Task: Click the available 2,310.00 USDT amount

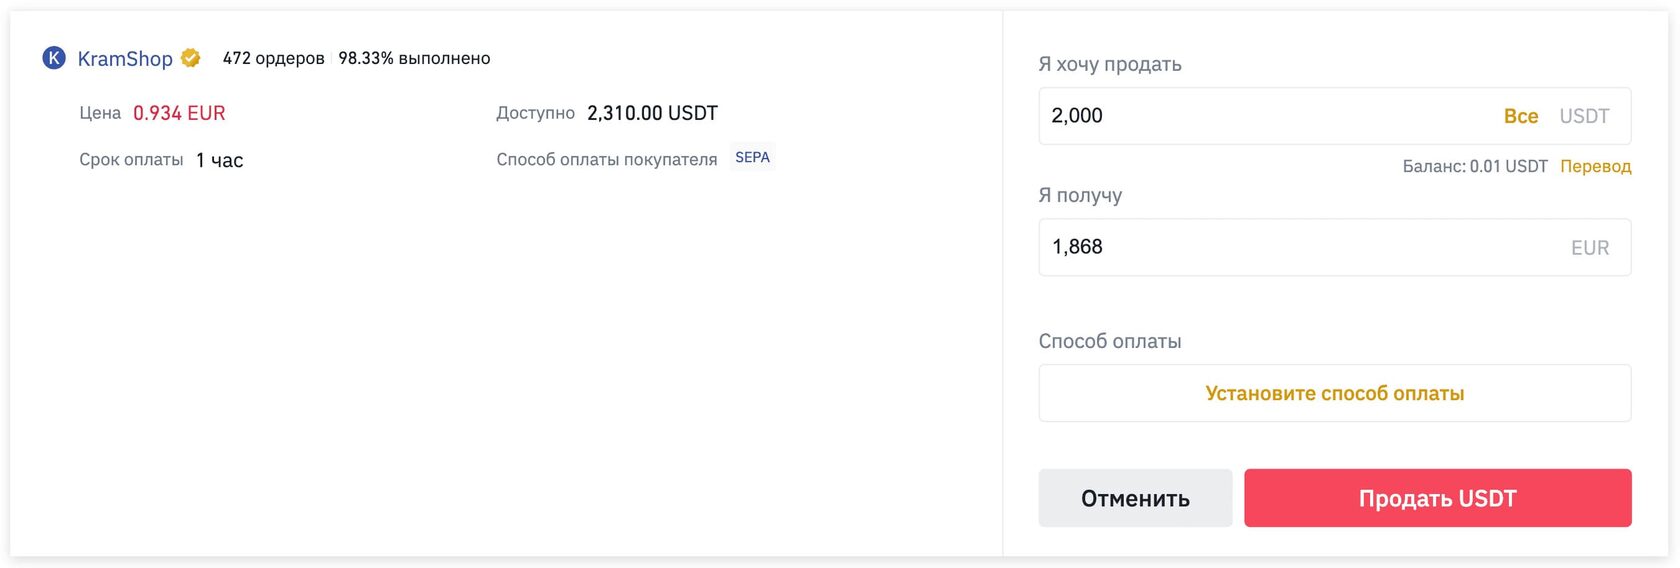Action: 652,113
